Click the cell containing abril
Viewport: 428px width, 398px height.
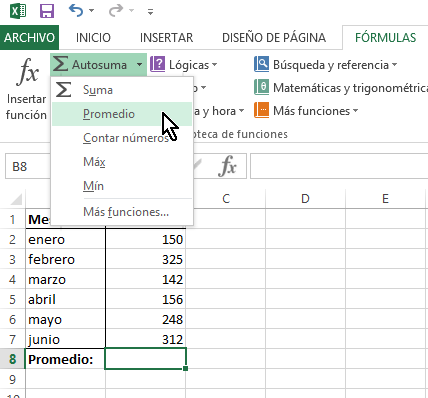(65, 299)
